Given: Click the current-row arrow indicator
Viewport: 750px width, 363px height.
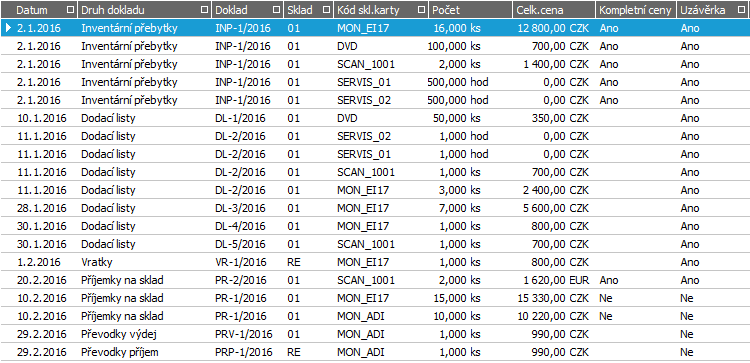Looking at the screenshot, I should (8, 28).
